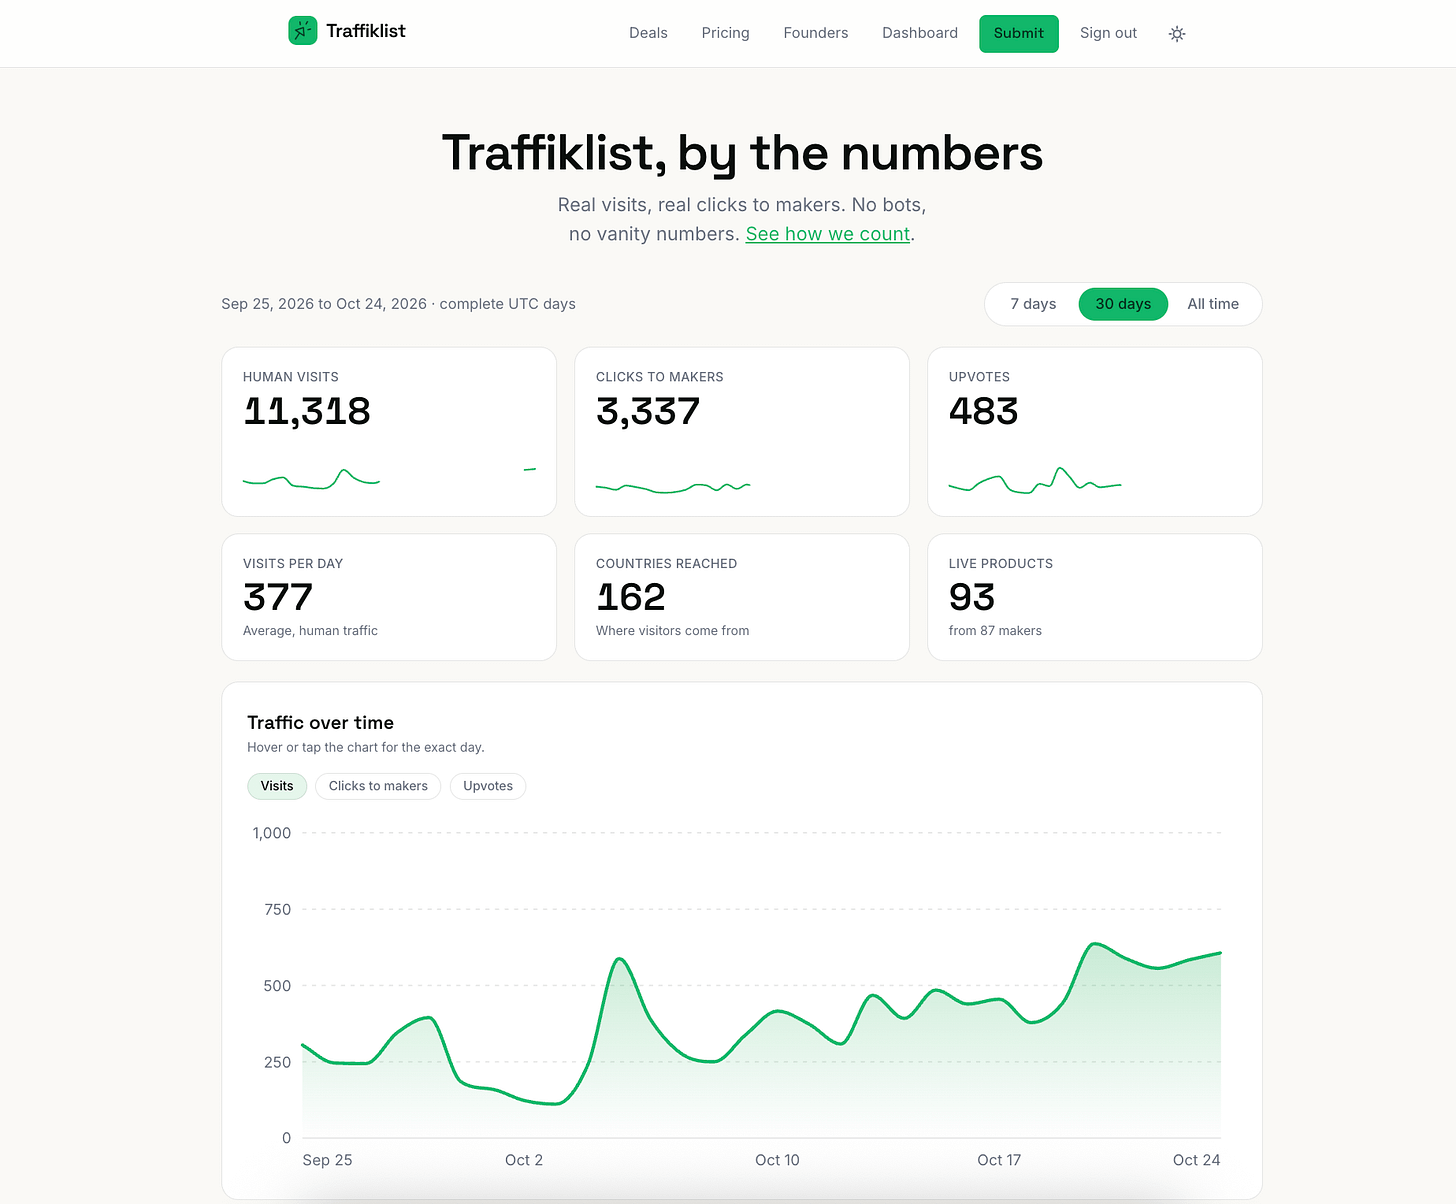Image resolution: width=1456 pixels, height=1204 pixels.
Task: Show Upvotes series on the chart
Action: [x=488, y=786]
